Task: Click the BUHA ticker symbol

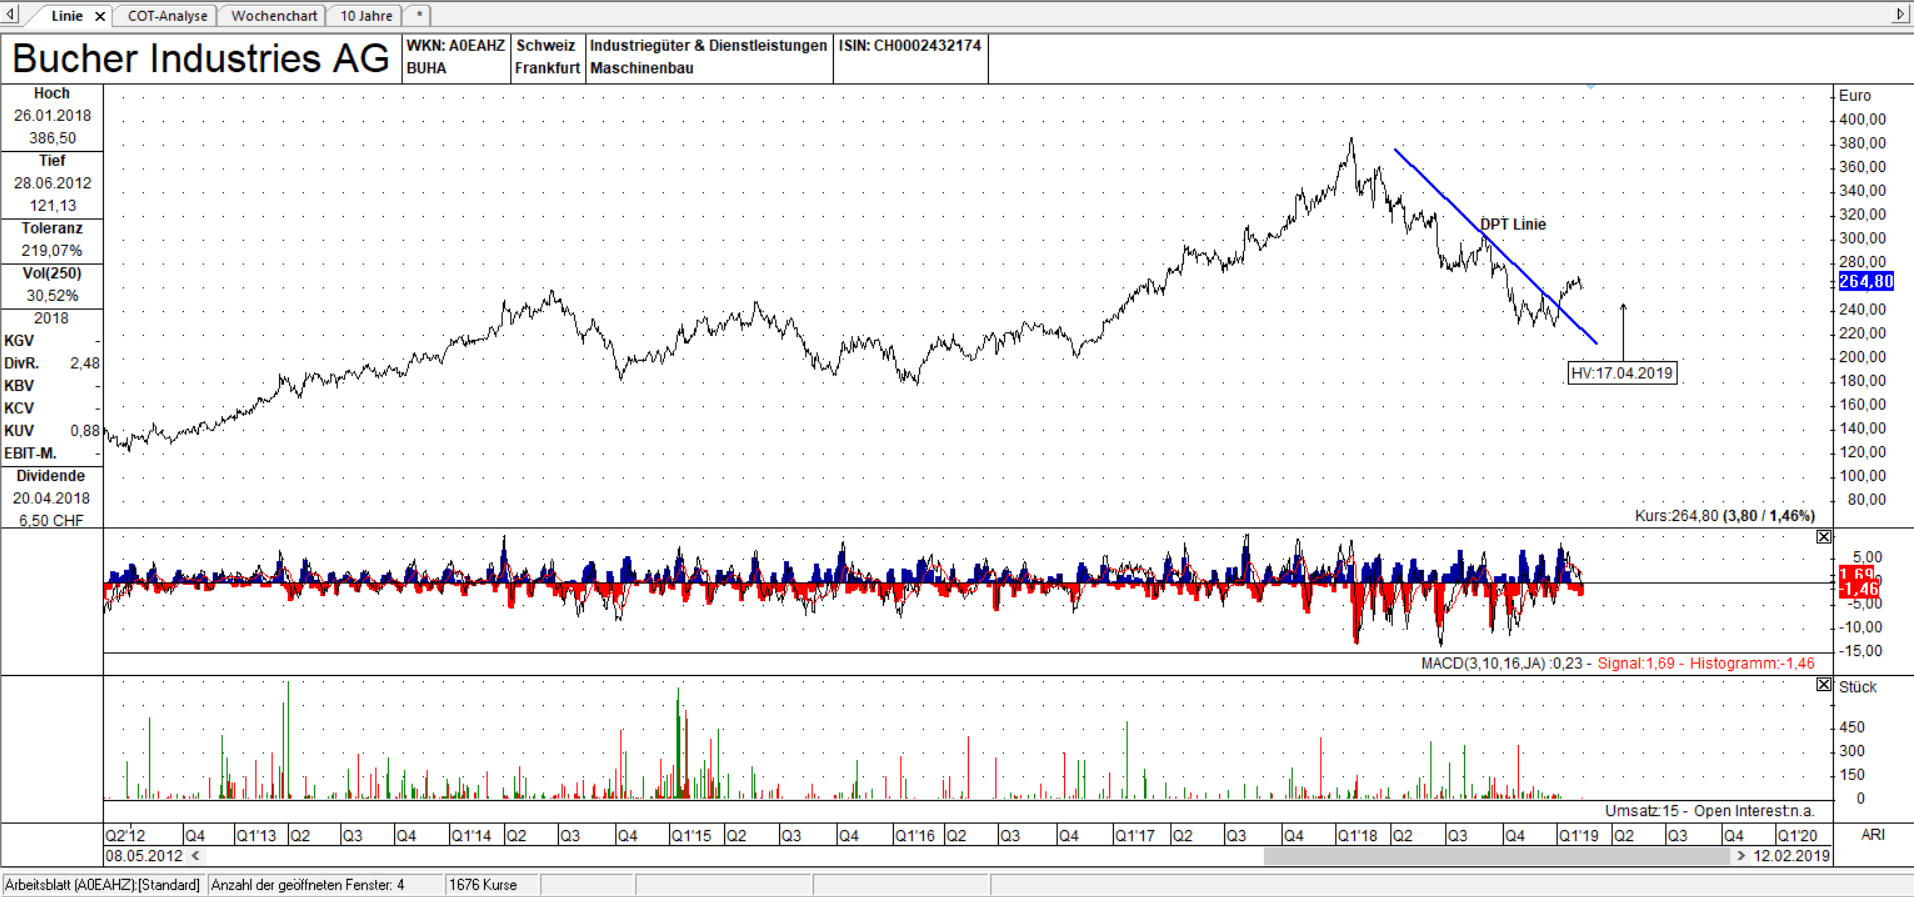Action: click(x=426, y=68)
